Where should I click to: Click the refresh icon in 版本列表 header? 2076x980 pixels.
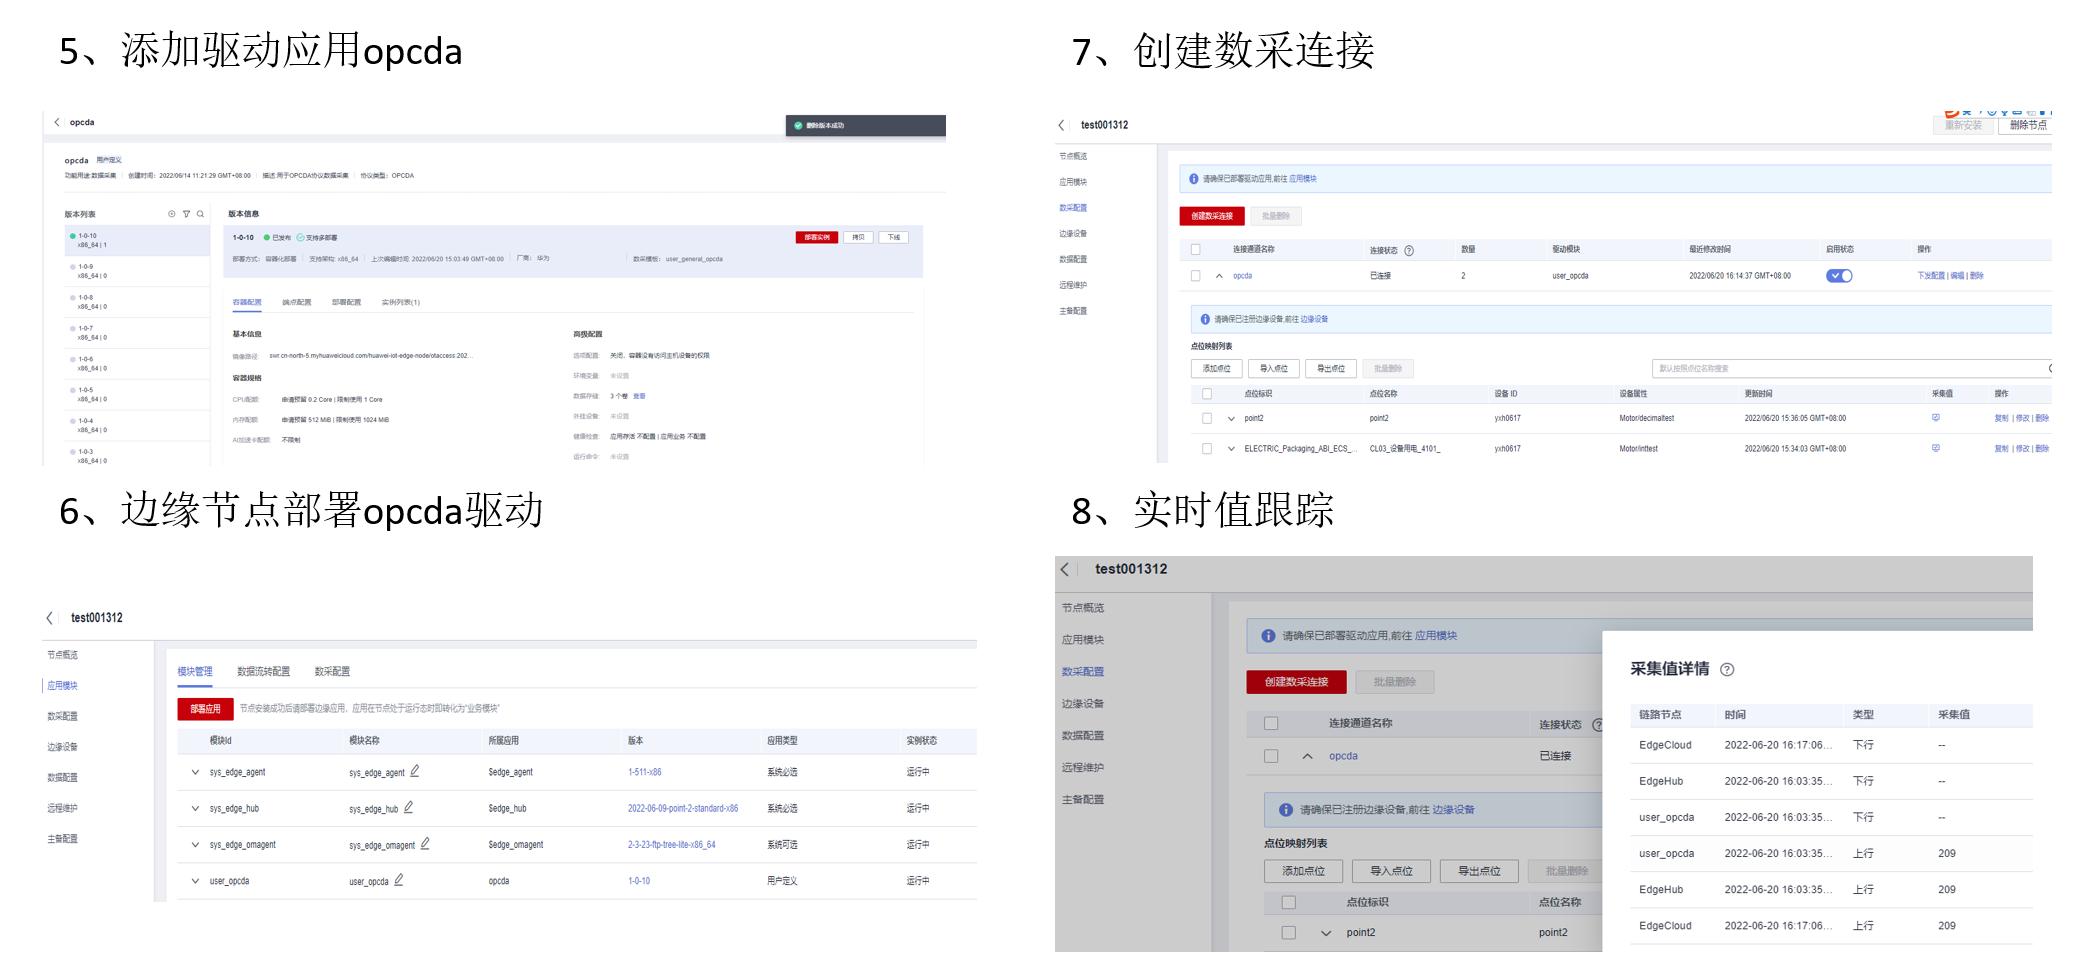170,213
